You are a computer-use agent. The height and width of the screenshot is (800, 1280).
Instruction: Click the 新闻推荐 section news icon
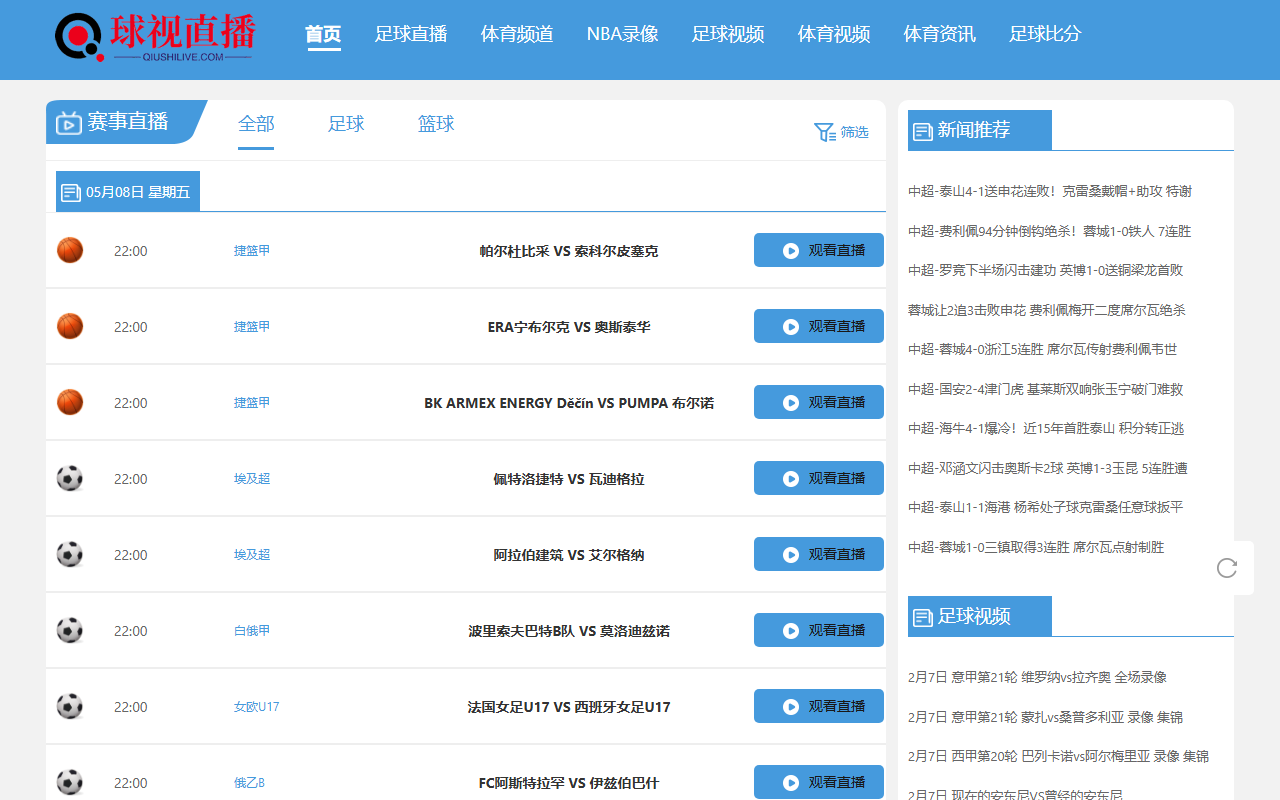click(922, 131)
